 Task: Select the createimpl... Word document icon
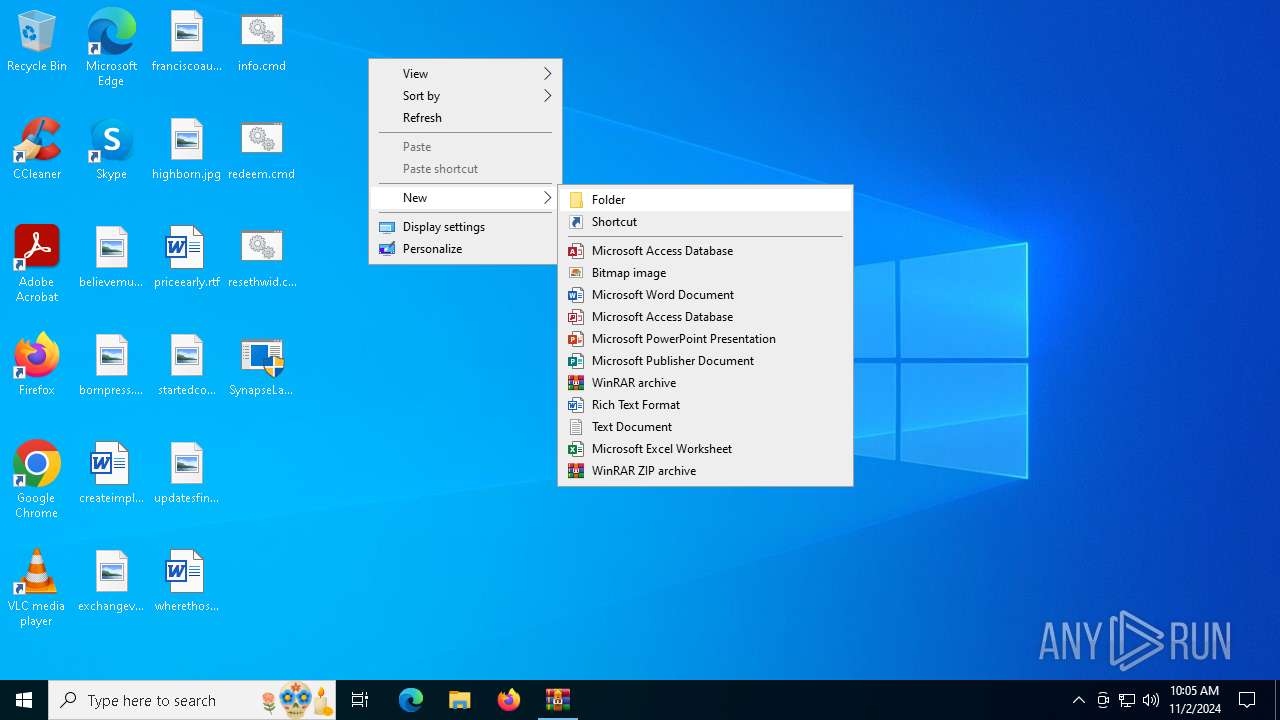(111, 474)
